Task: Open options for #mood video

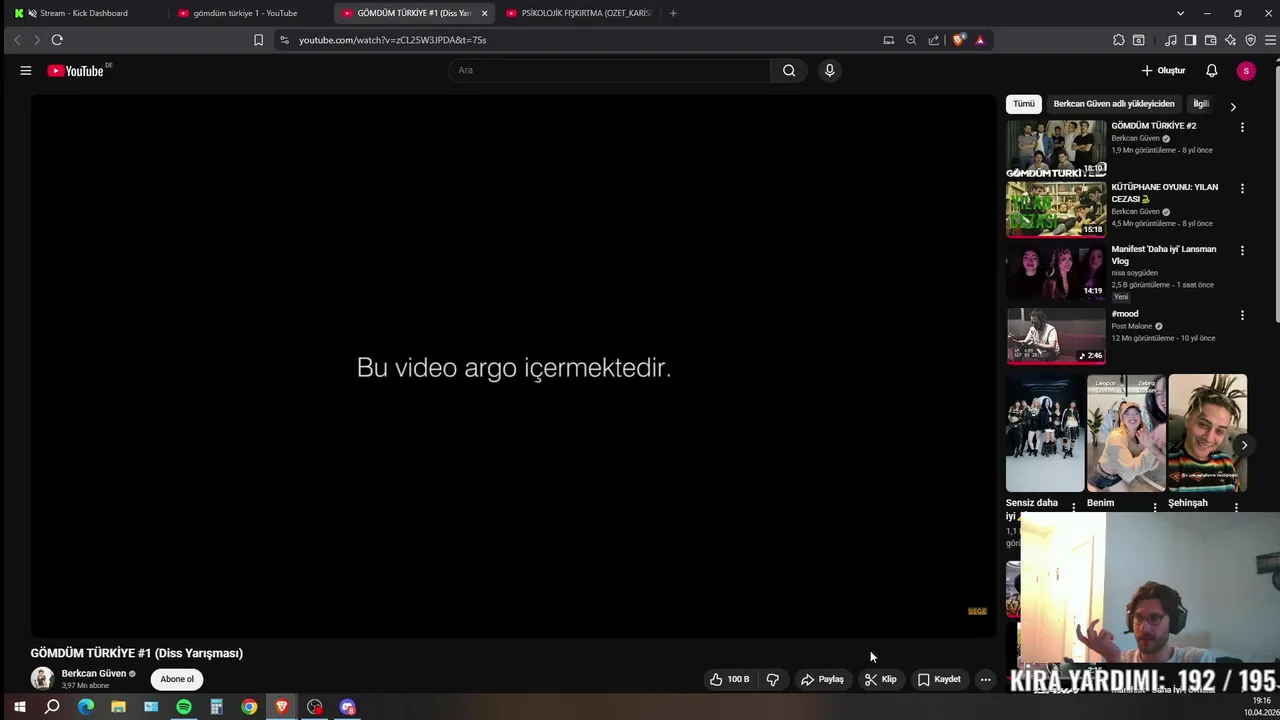Action: [x=1242, y=315]
